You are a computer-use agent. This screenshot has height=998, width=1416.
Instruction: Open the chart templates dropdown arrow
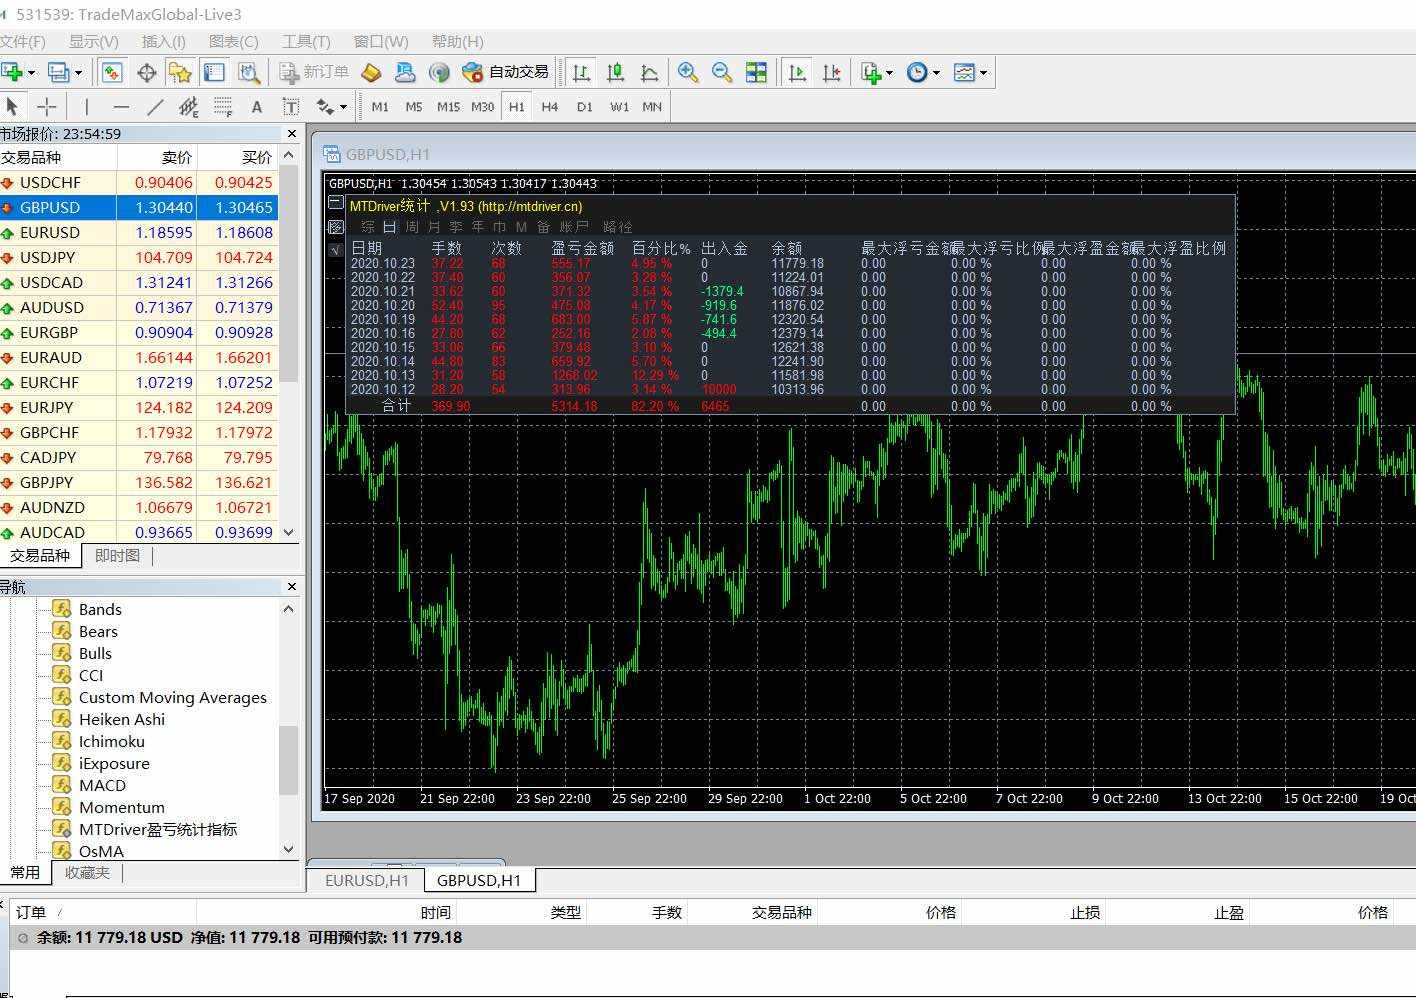click(x=984, y=73)
